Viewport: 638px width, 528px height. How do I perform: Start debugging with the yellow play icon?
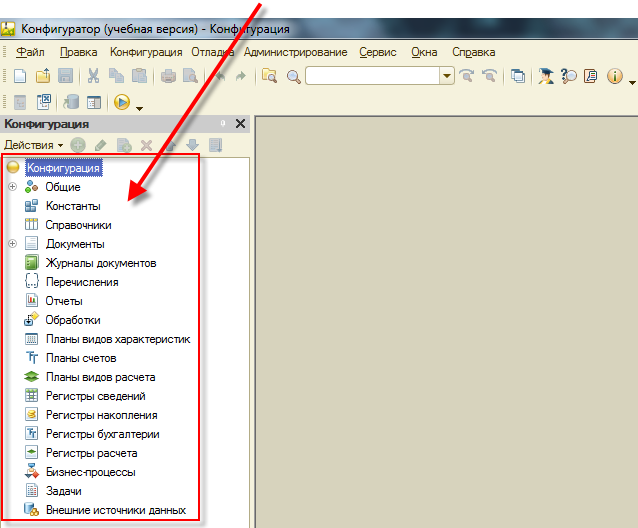click(122, 102)
